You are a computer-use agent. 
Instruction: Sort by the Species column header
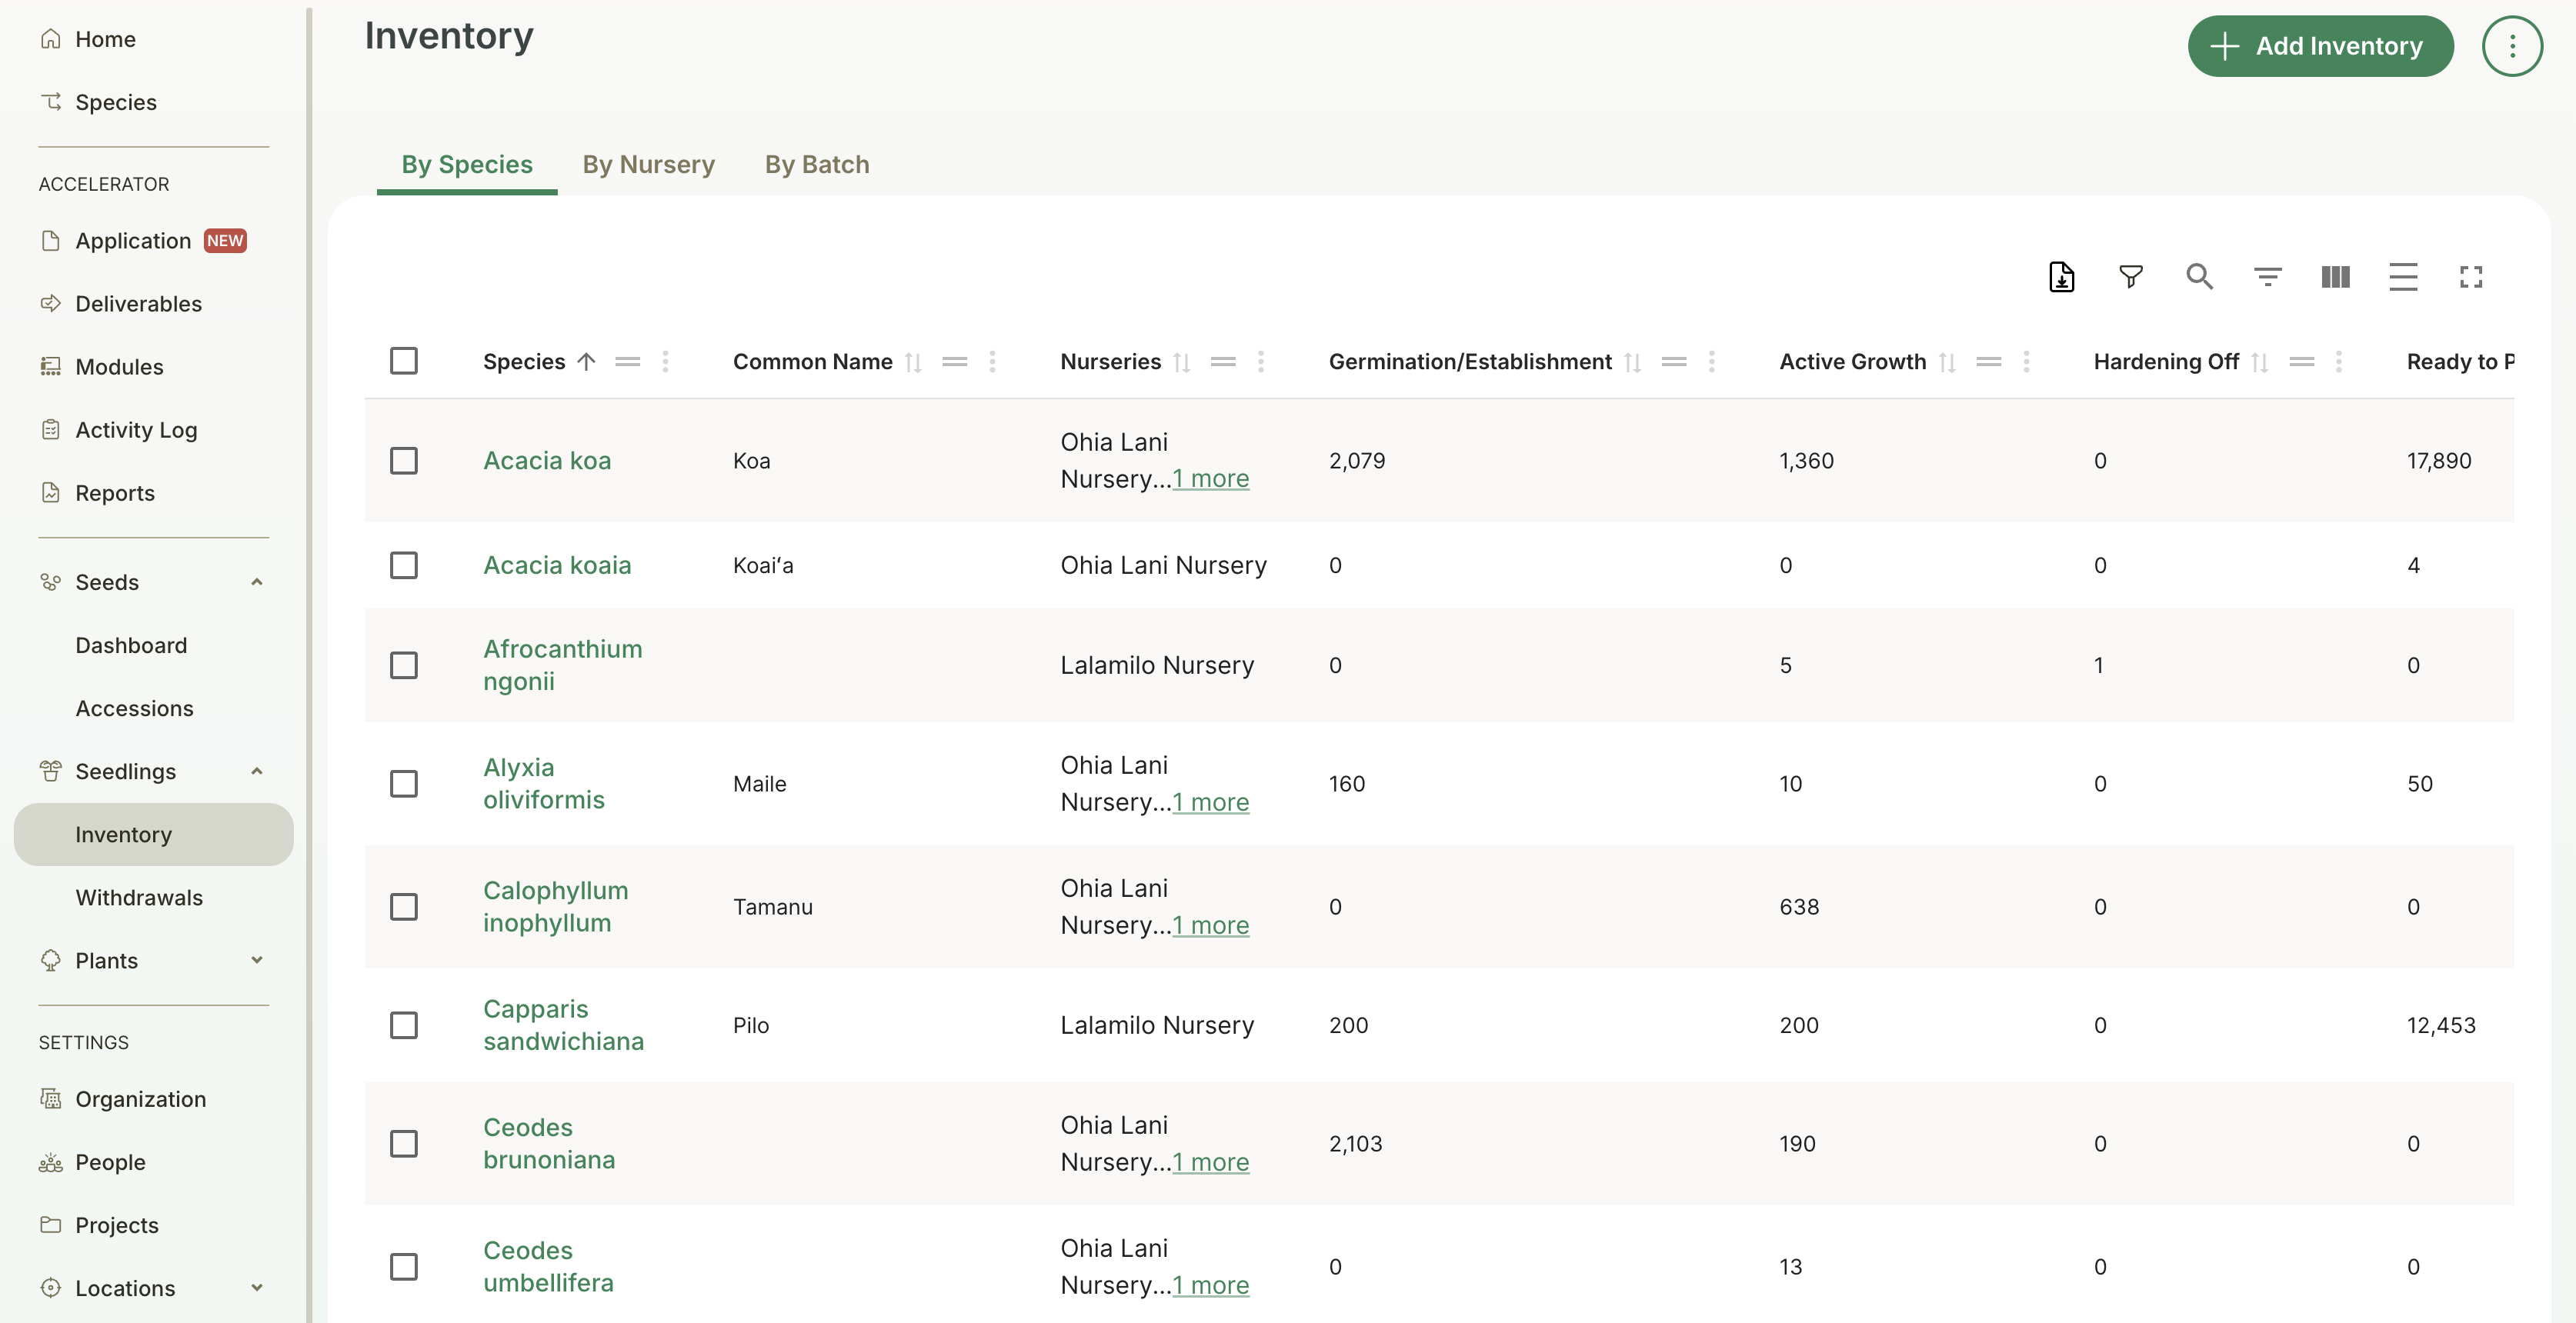(524, 362)
